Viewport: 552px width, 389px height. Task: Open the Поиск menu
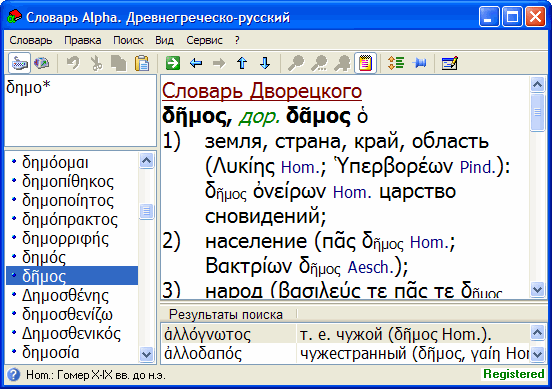click(x=128, y=40)
